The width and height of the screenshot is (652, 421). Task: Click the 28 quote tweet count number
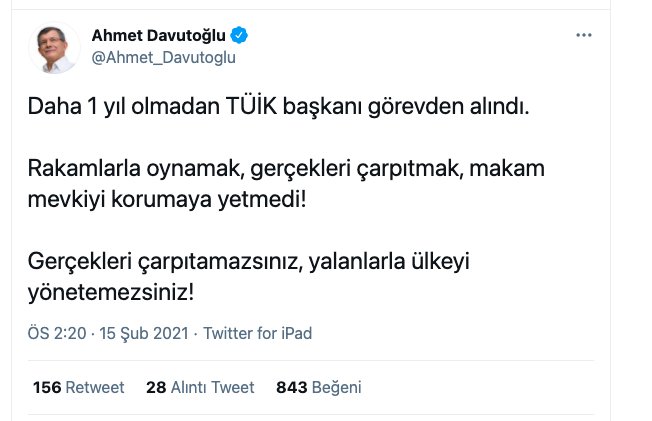point(155,387)
